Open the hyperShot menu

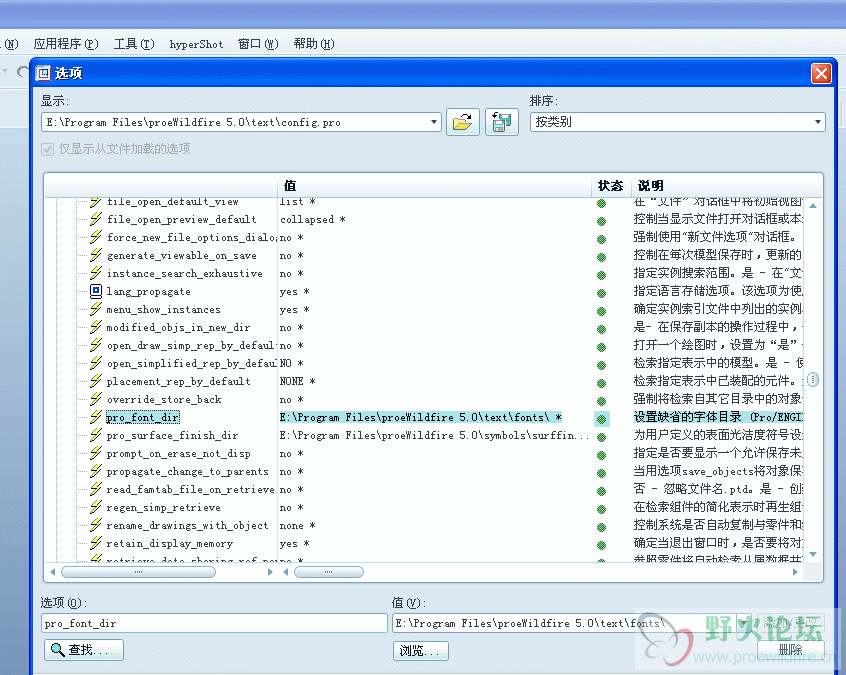coord(196,44)
